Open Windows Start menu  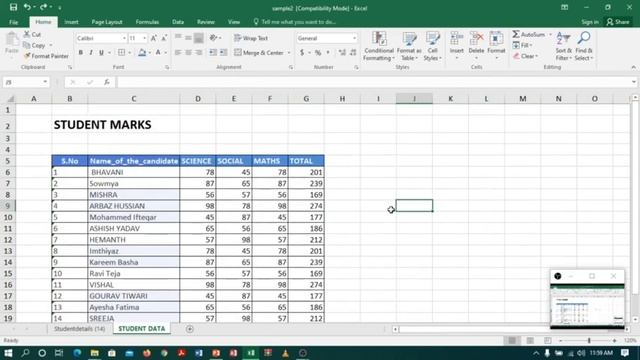coord(8,353)
